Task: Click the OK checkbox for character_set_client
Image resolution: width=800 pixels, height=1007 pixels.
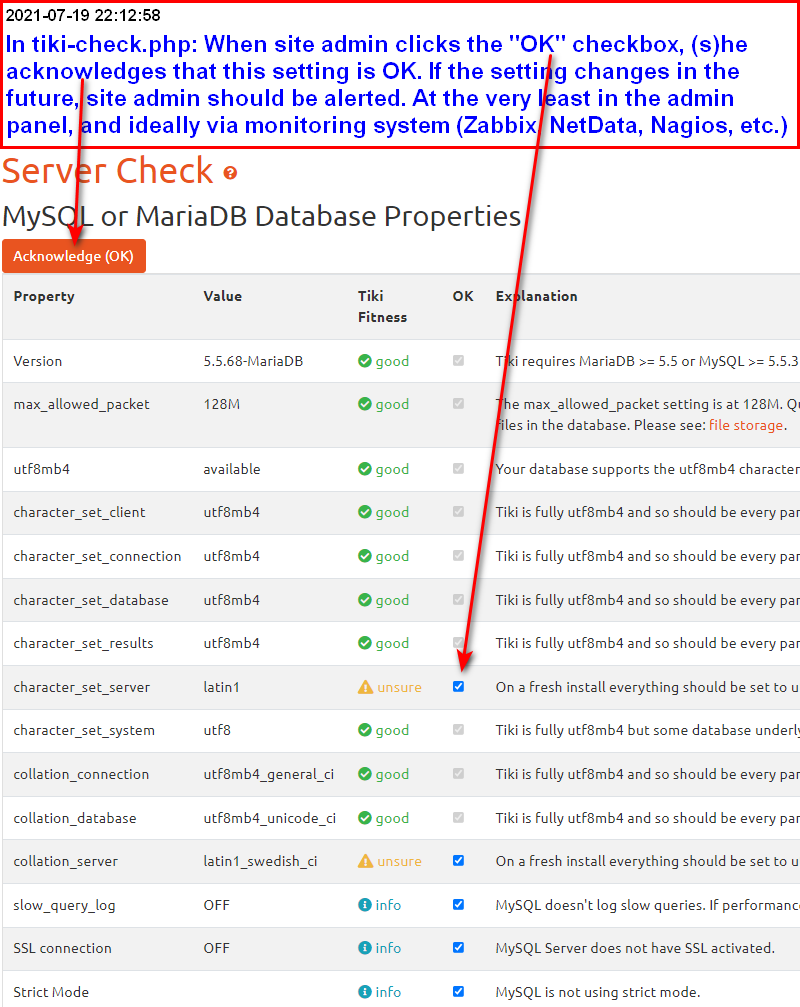Action: (x=458, y=511)
